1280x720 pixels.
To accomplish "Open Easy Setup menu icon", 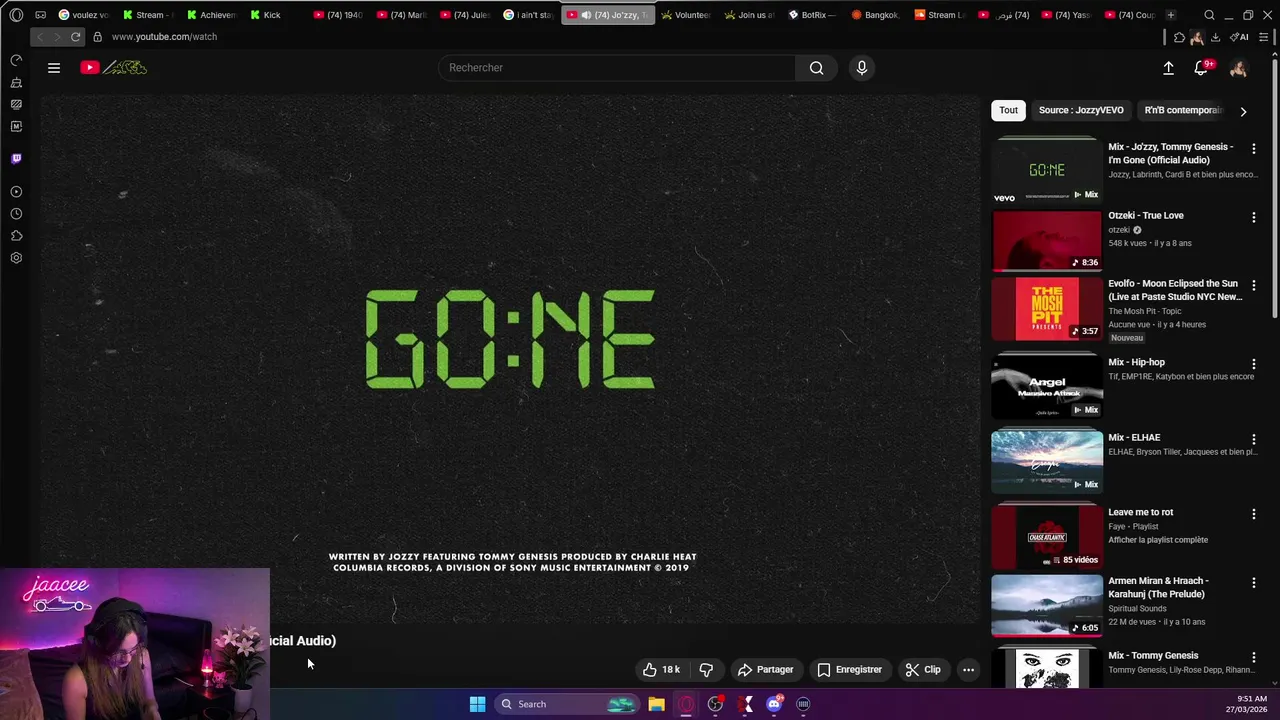I will click(x=1263, y=37).
